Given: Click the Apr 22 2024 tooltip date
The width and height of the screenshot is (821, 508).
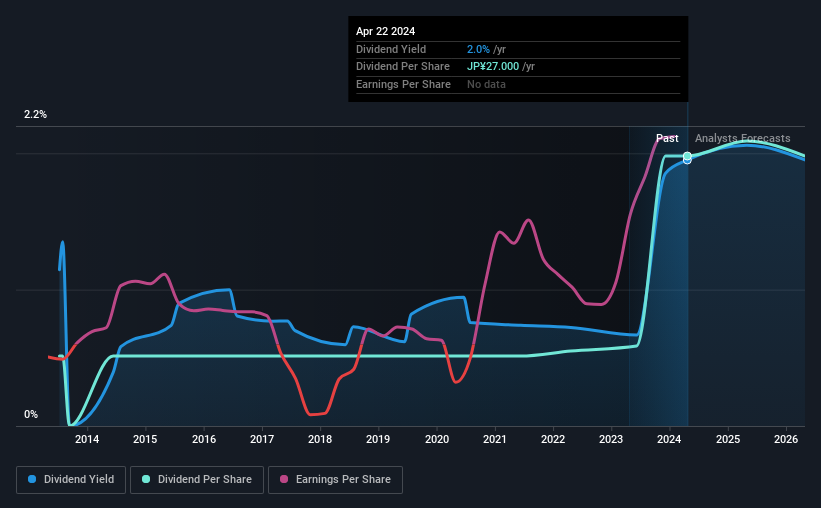Looking at the screenshot, I should pyautogui.click(x=385, y=31).
